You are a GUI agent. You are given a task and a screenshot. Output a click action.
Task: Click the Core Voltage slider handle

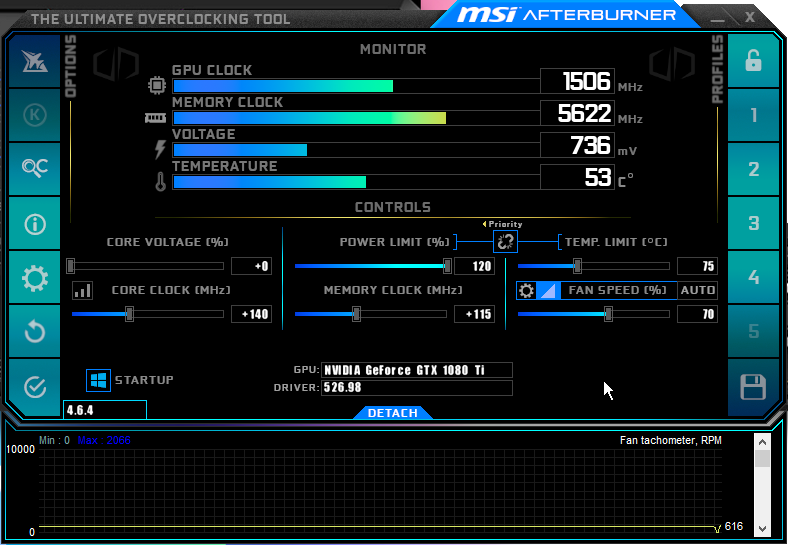(71, 266)
